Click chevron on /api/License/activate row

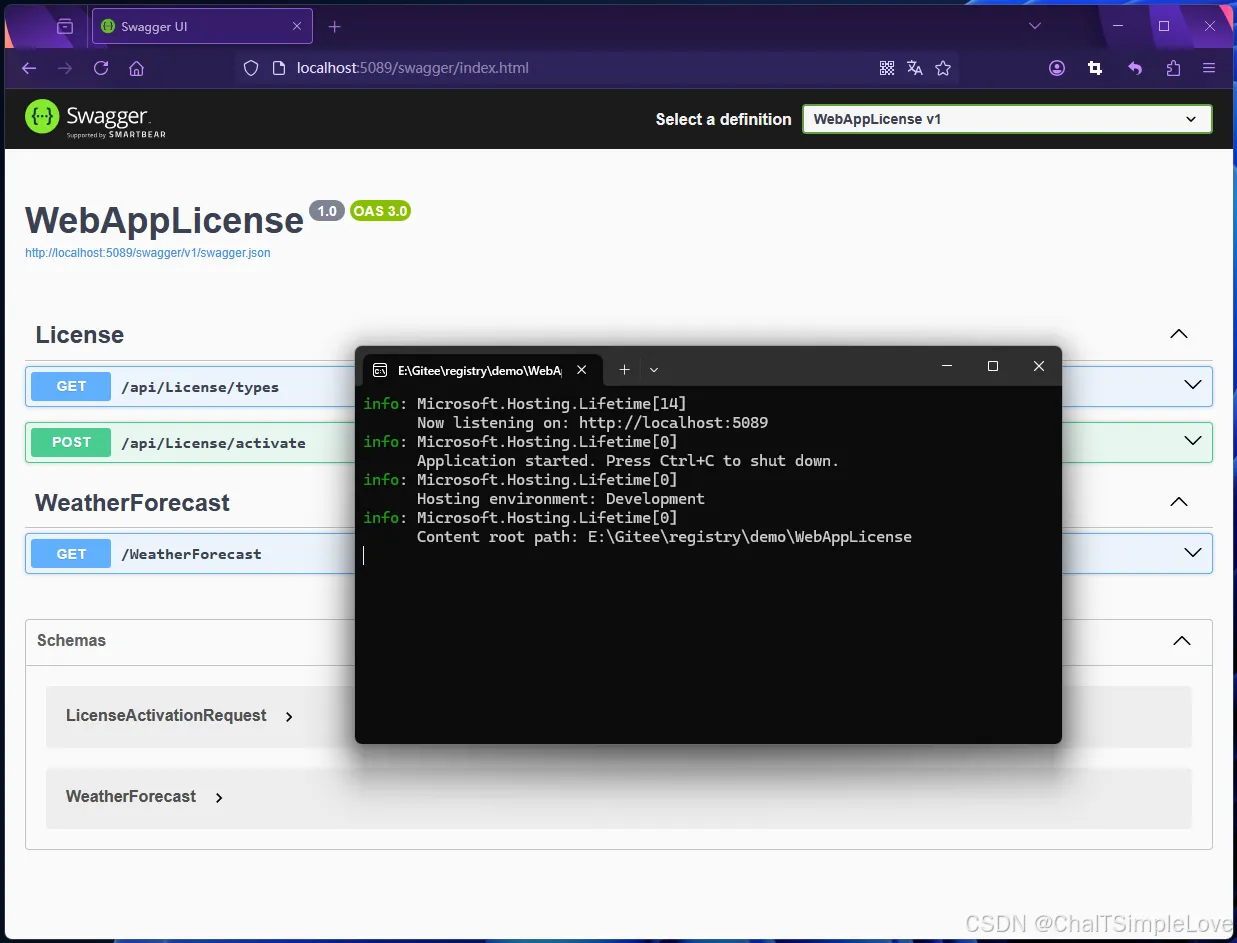(x=1192, y=441)
